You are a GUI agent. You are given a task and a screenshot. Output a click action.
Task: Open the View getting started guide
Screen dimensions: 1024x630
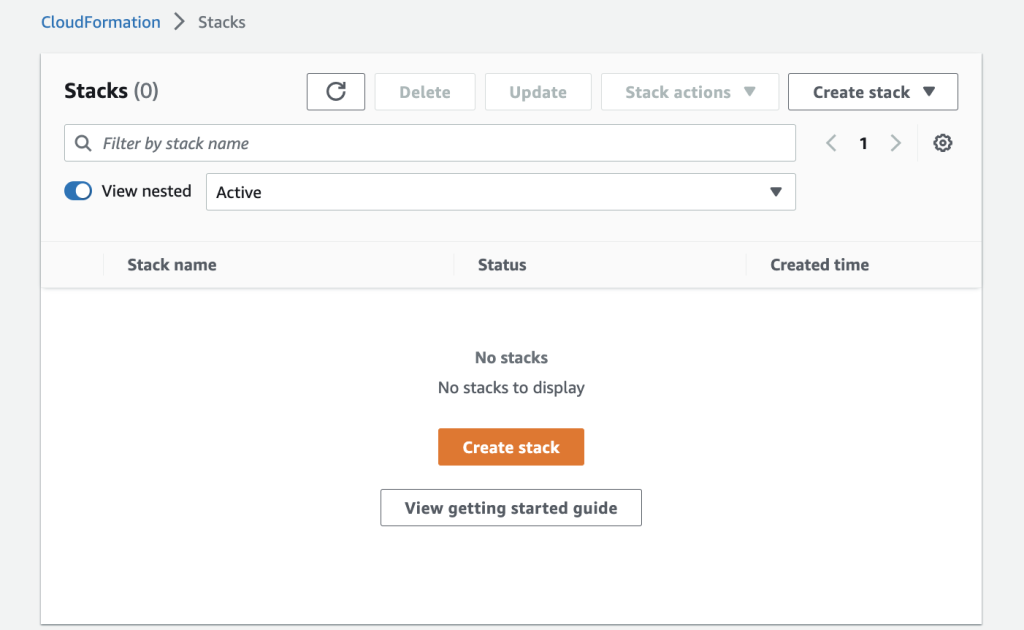click(510, 507)
